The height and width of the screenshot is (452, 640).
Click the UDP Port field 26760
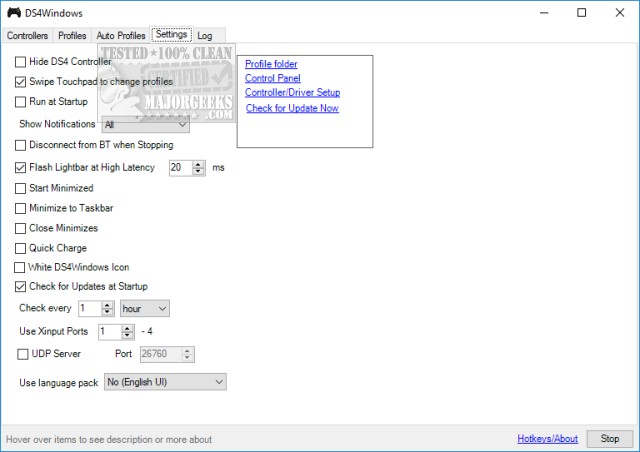coord(161,354)
